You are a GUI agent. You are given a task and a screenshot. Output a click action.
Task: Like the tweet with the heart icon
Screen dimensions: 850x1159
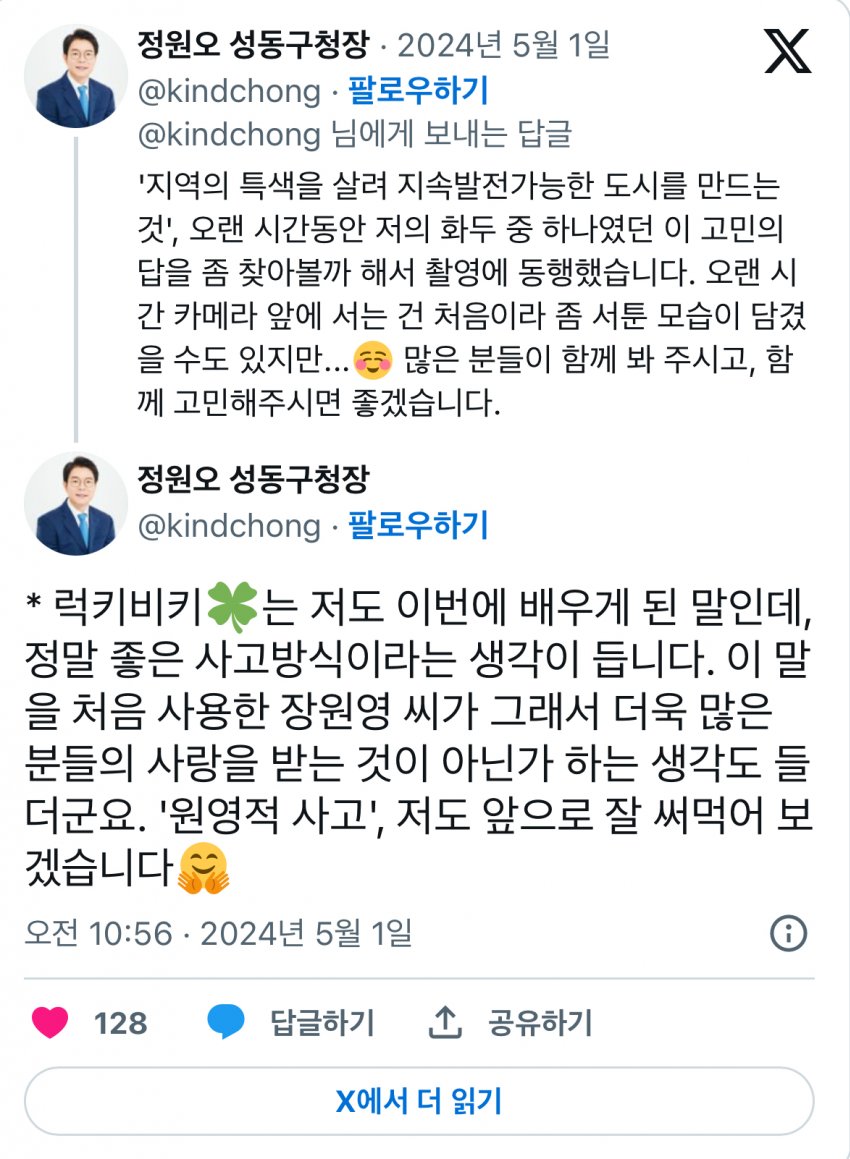50,1022
